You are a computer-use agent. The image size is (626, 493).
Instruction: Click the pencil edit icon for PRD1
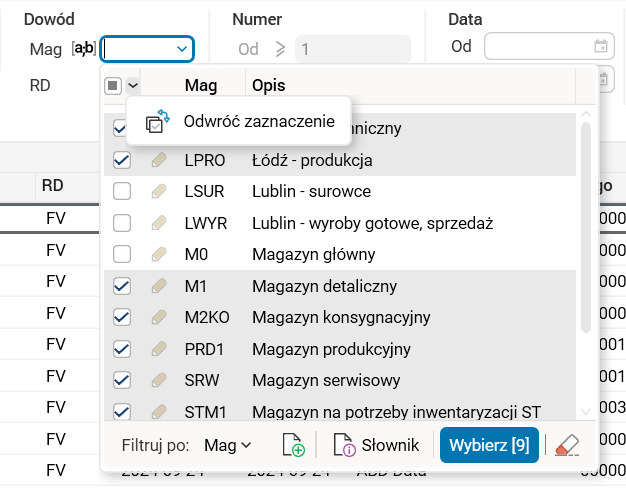pos(159,349)
